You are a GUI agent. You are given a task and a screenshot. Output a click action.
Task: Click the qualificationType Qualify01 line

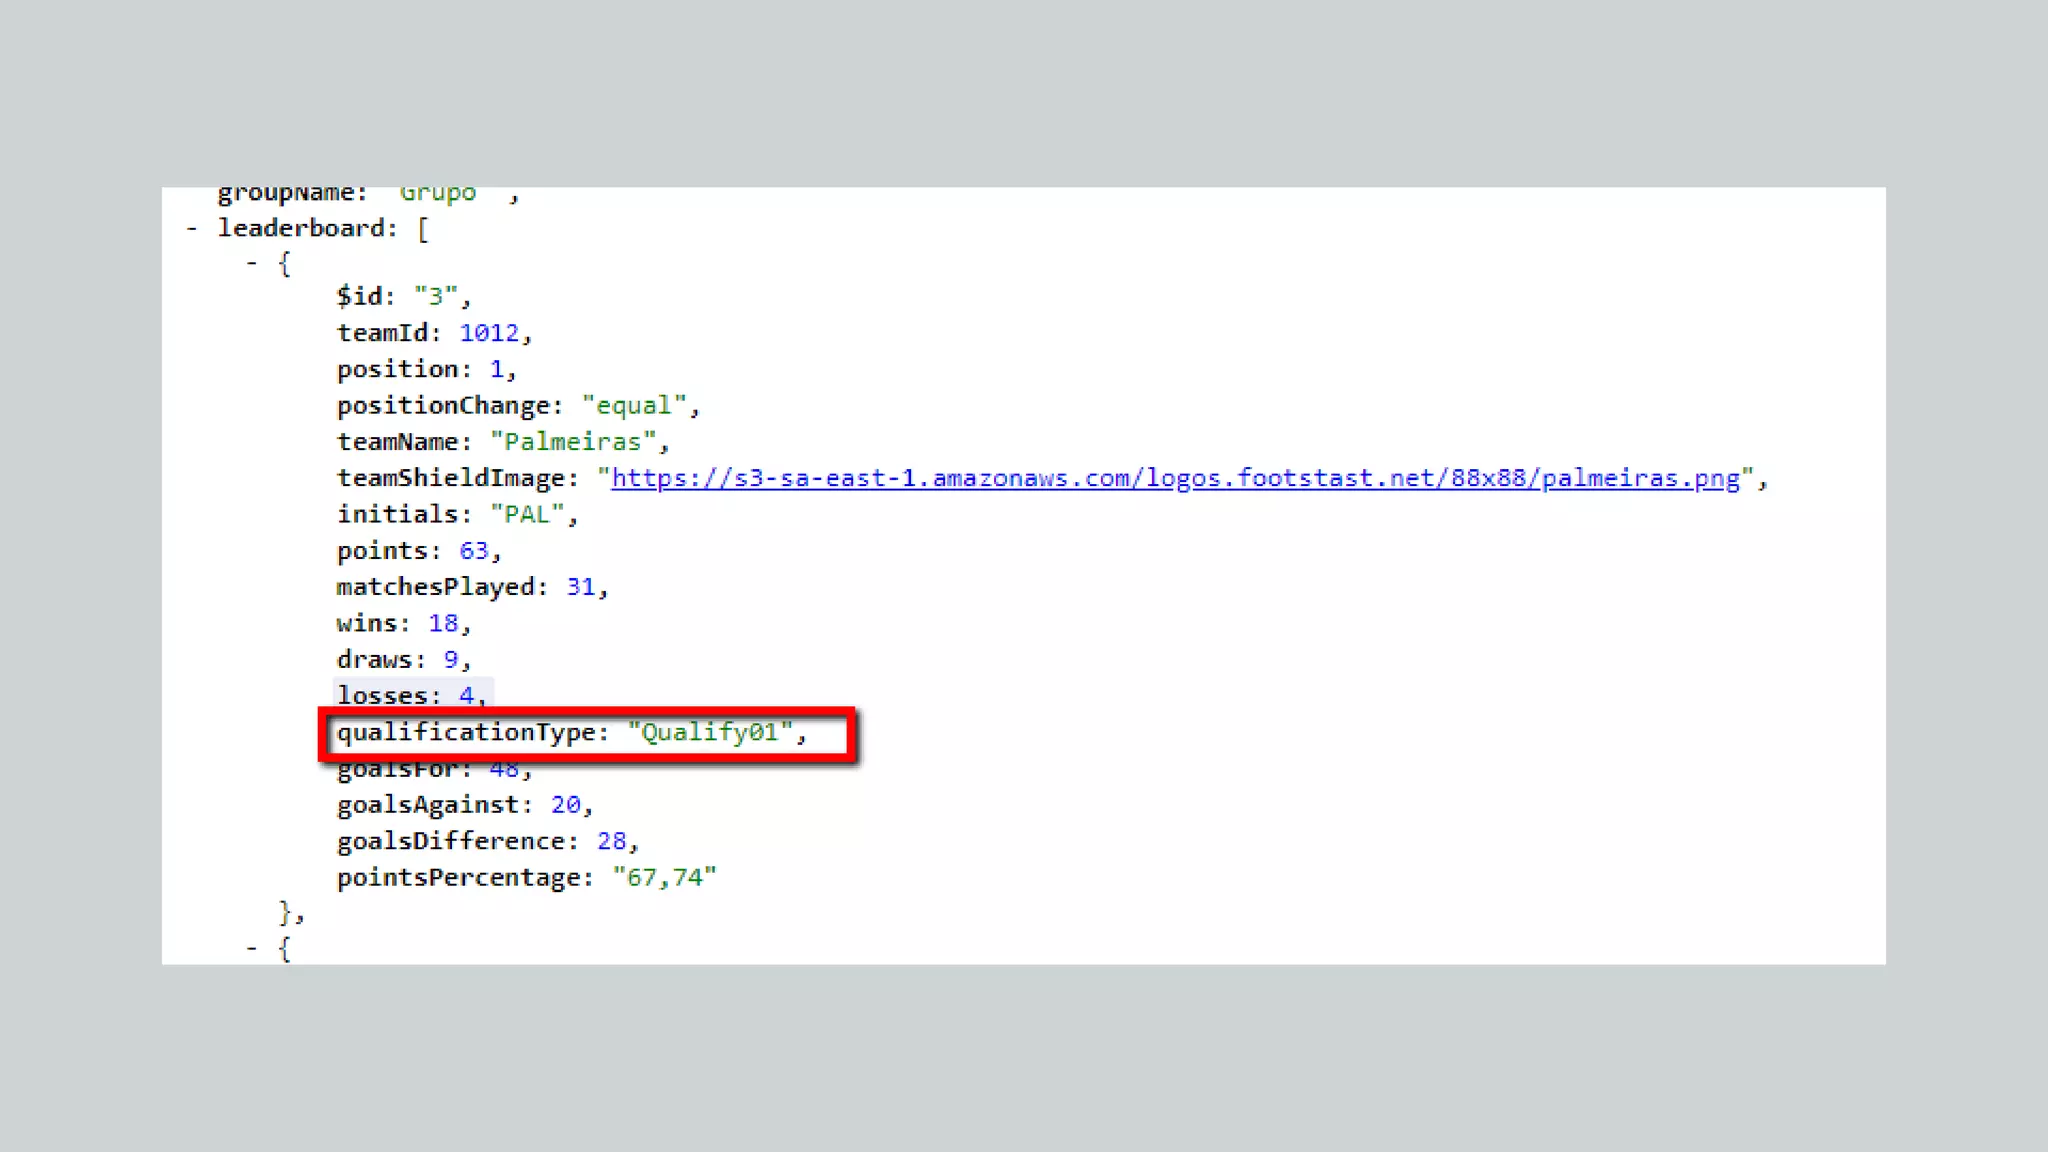570,733
